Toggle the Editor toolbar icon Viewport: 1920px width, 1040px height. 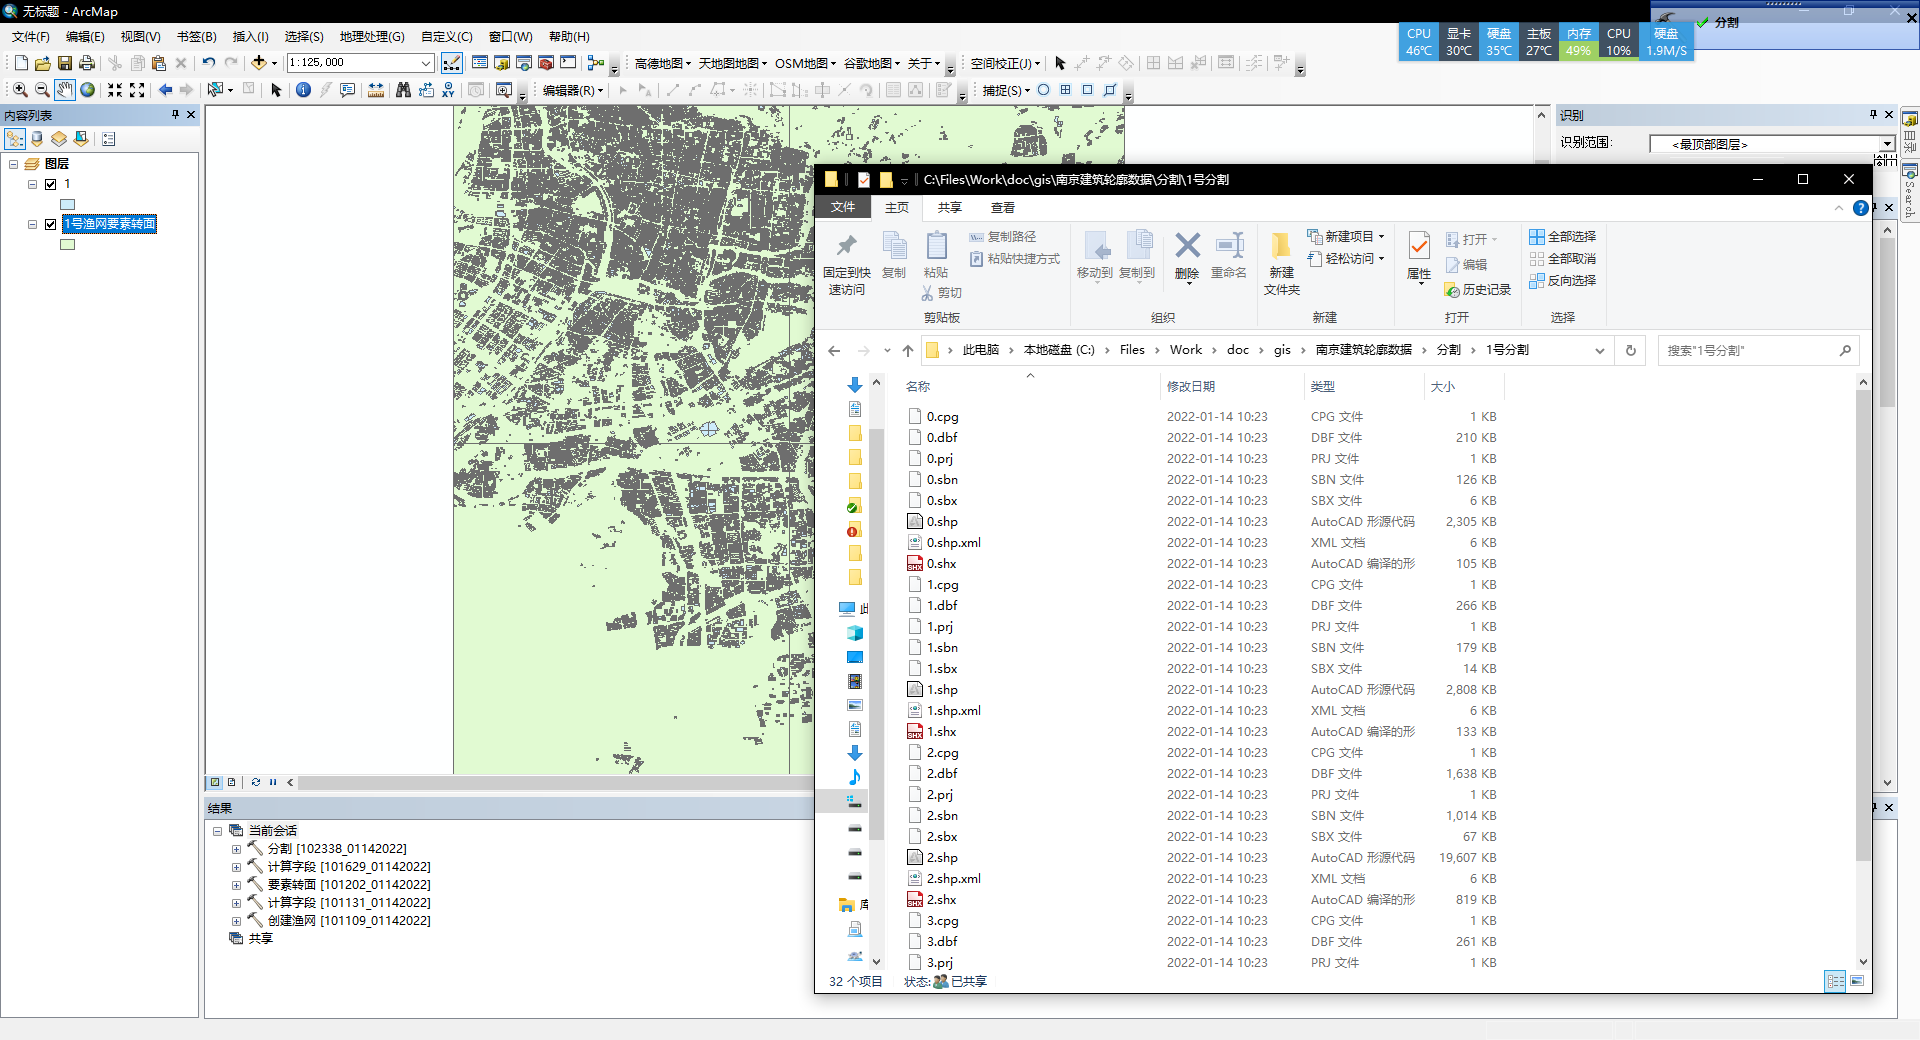click(452, 63)
